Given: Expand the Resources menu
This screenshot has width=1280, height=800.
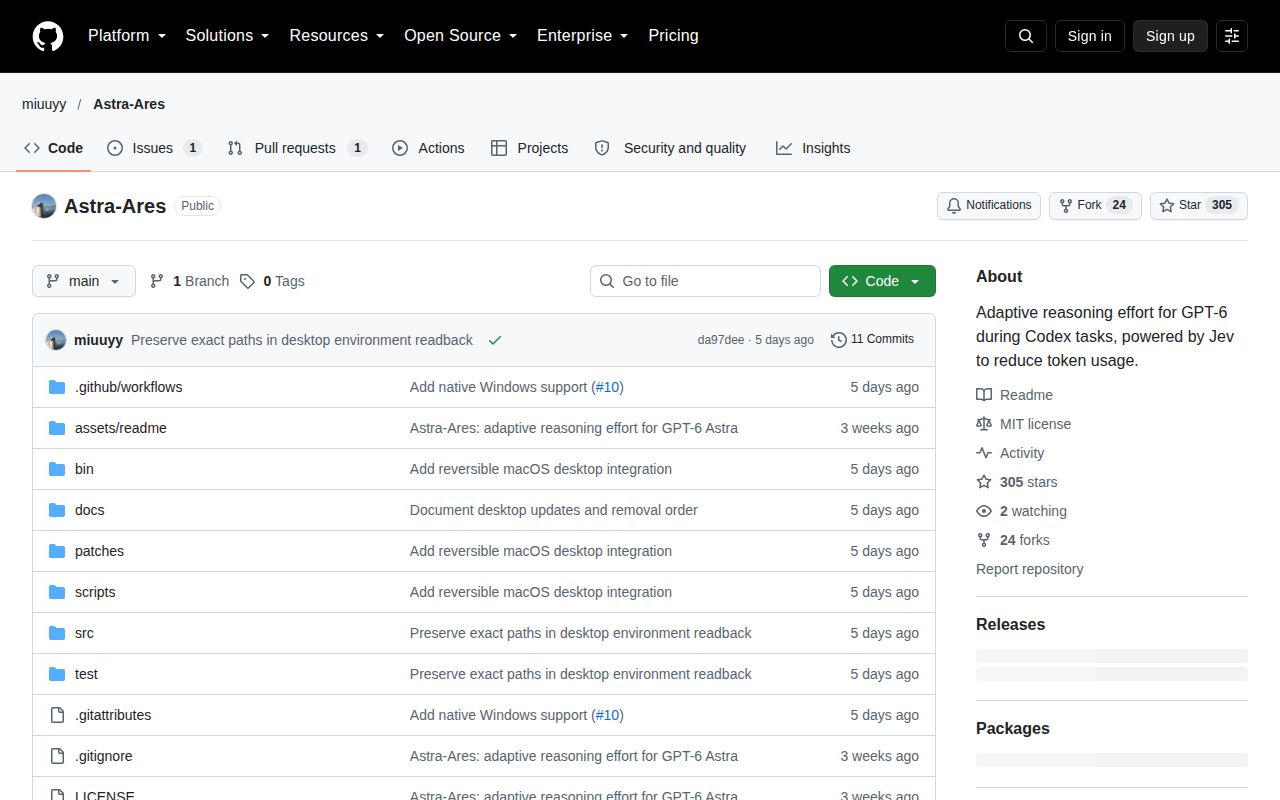Looking at the screenshot, I should [x=337, y=36].
